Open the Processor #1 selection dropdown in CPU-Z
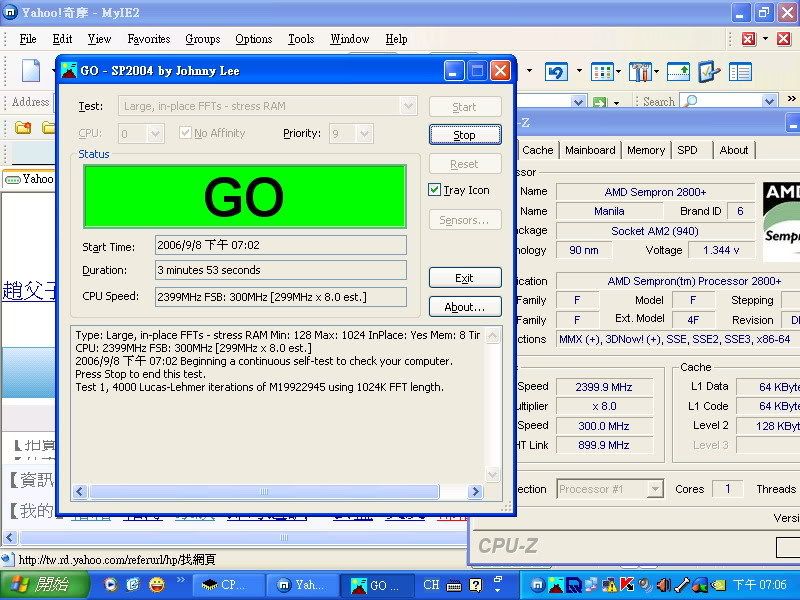 click(655, 489)
